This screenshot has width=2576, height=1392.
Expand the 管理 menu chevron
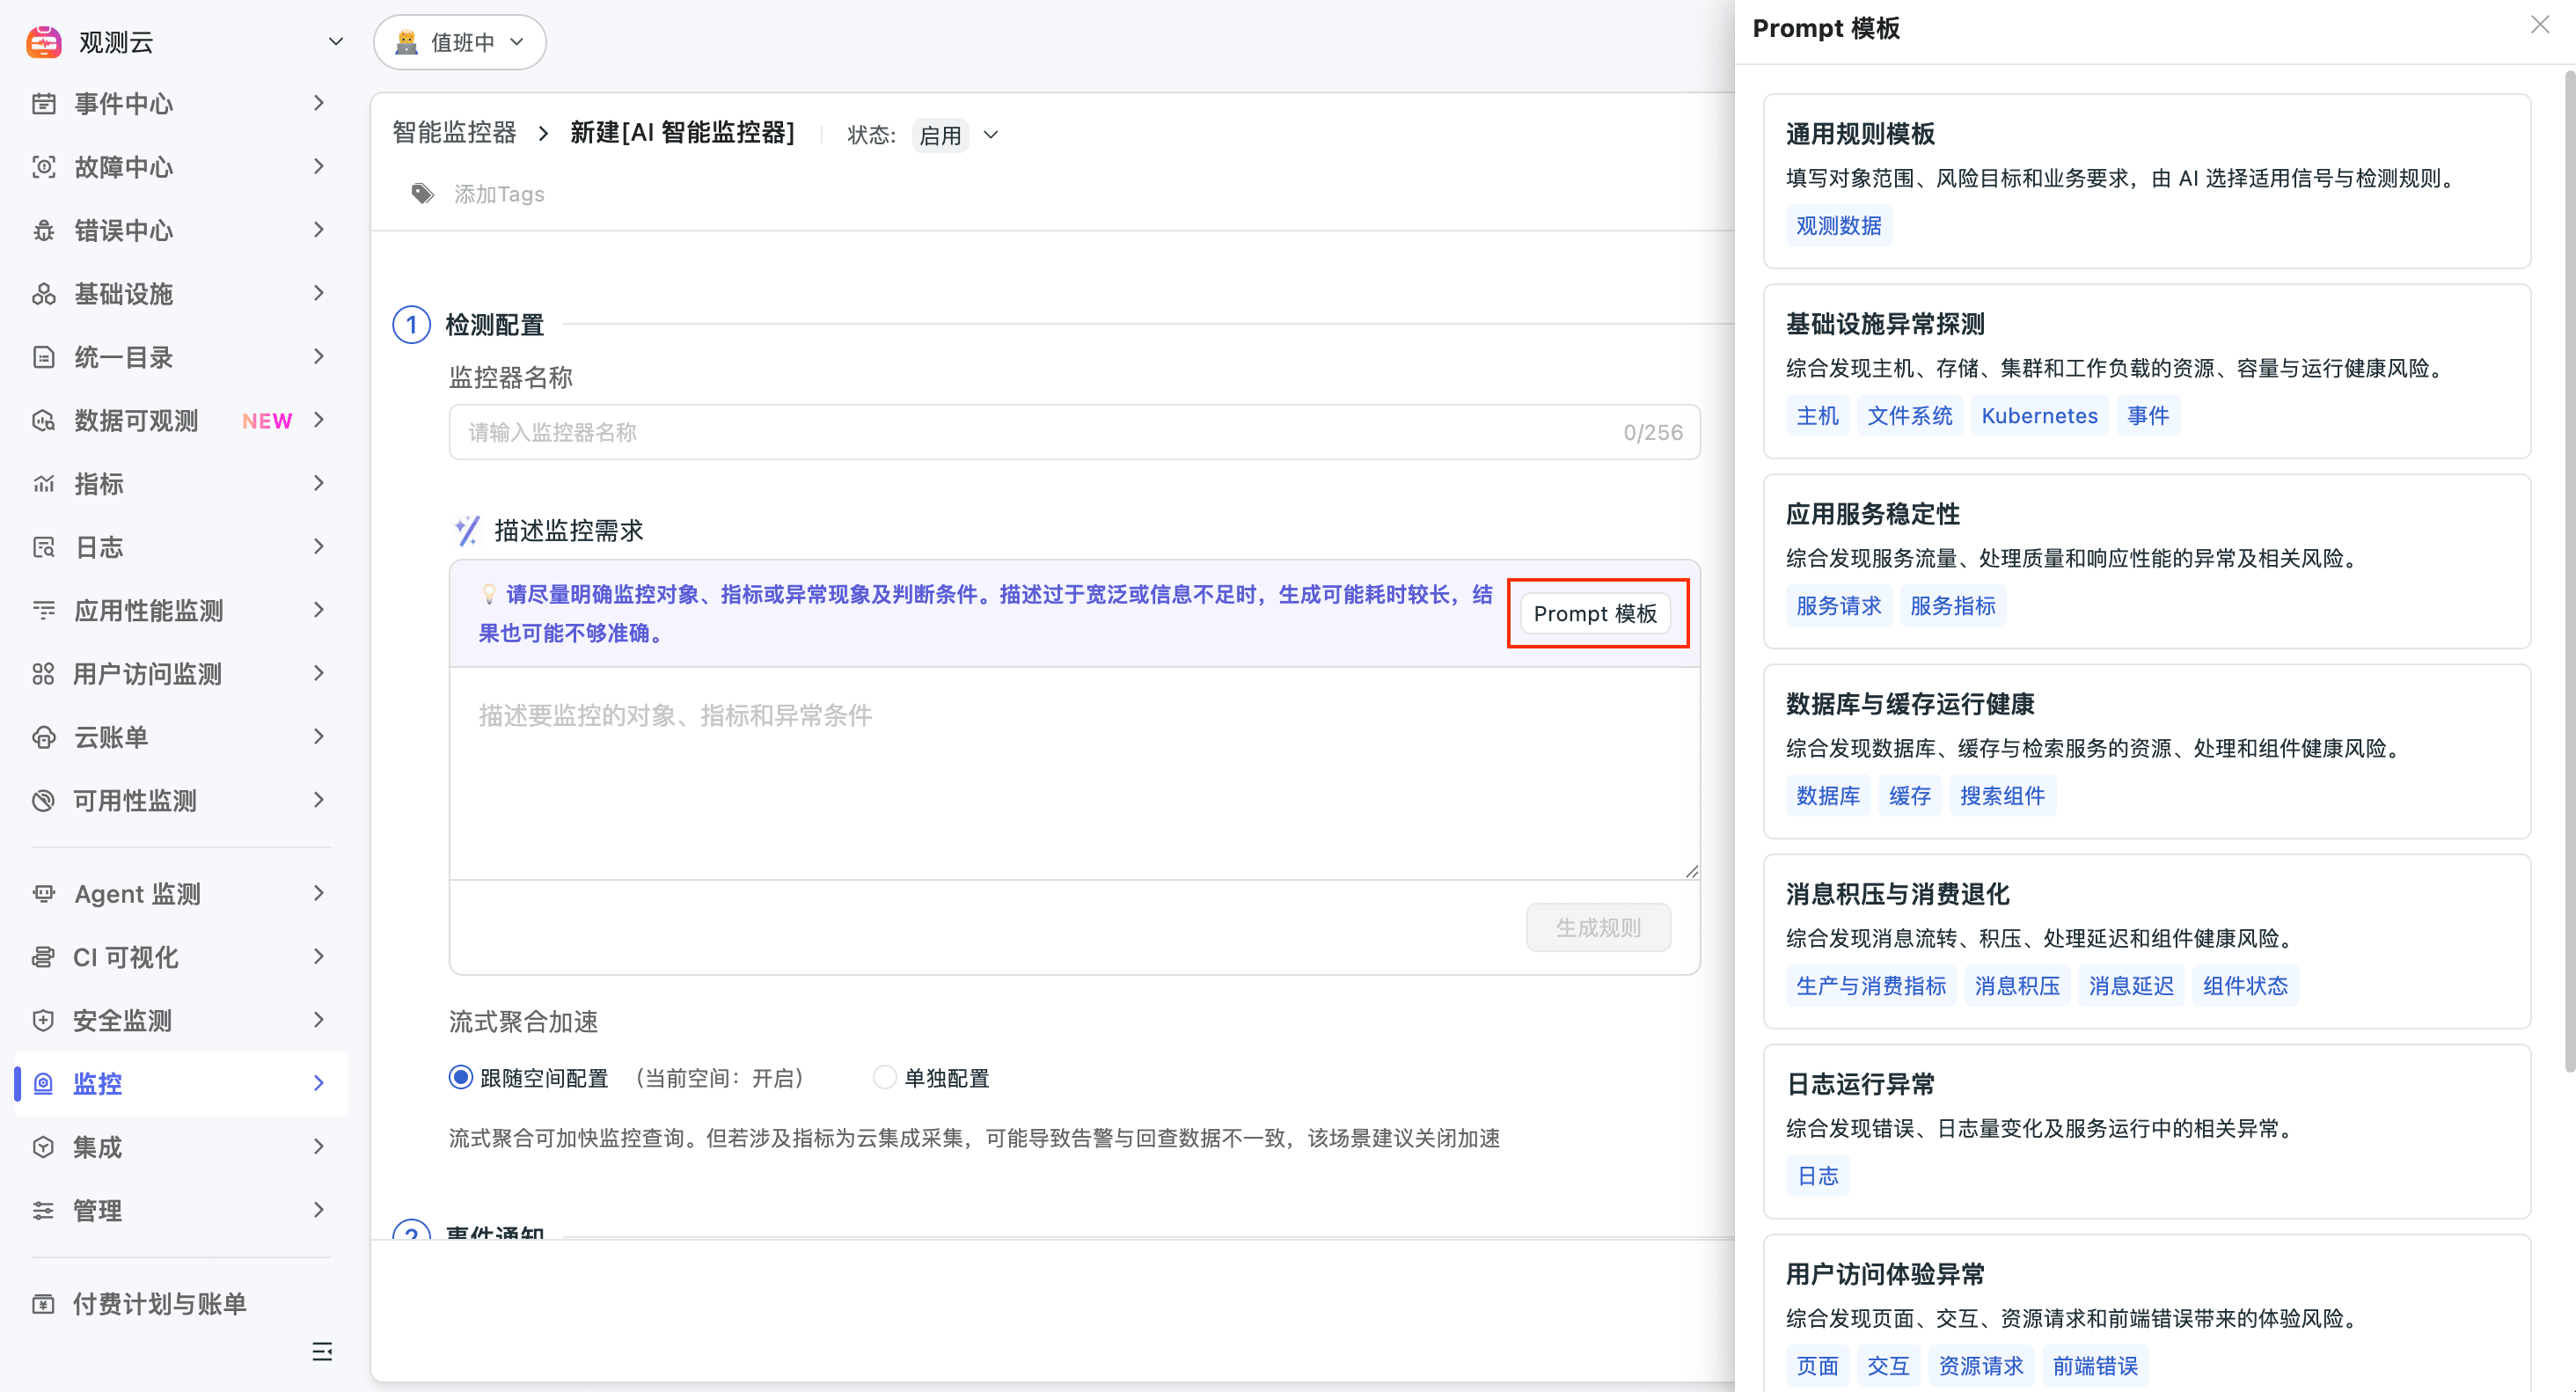[x=319, y=1210]
